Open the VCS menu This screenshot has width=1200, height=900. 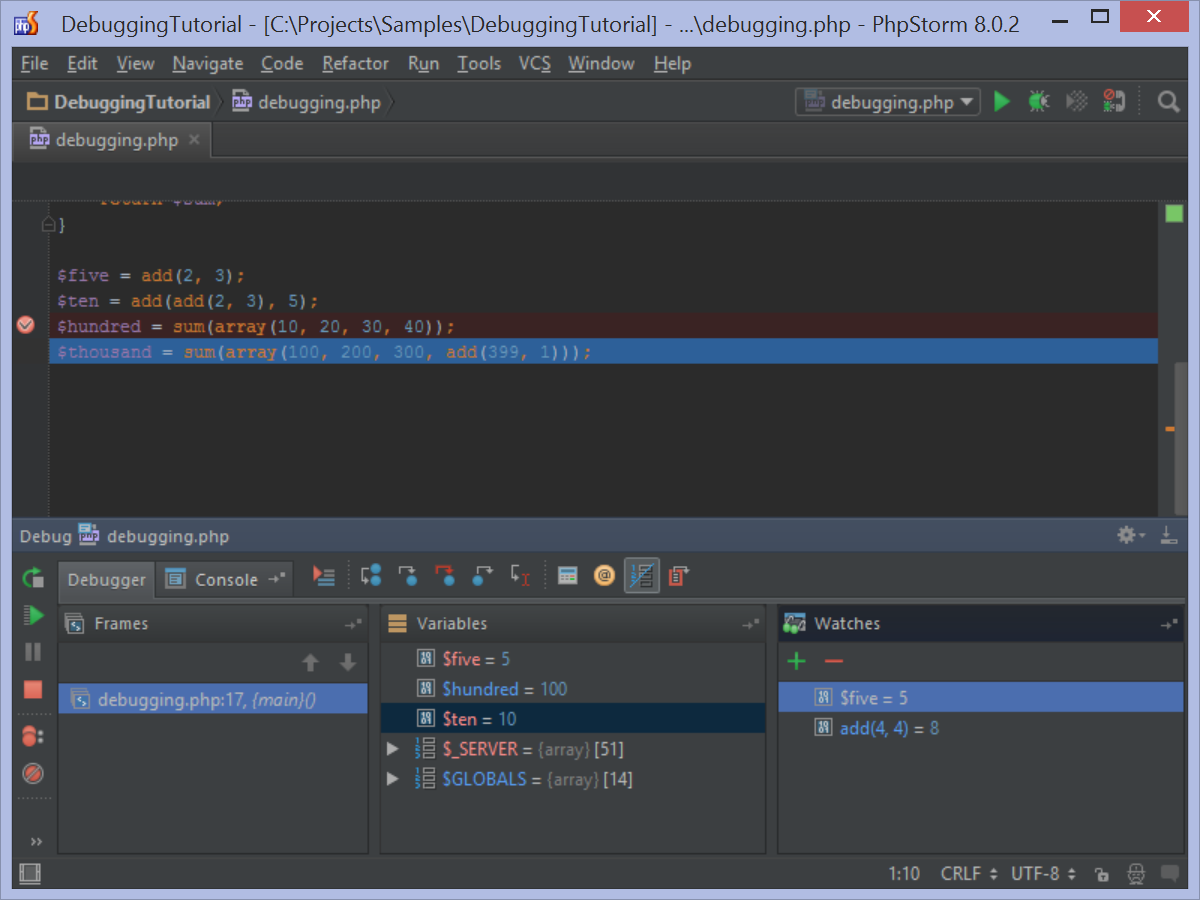(534, 63)
